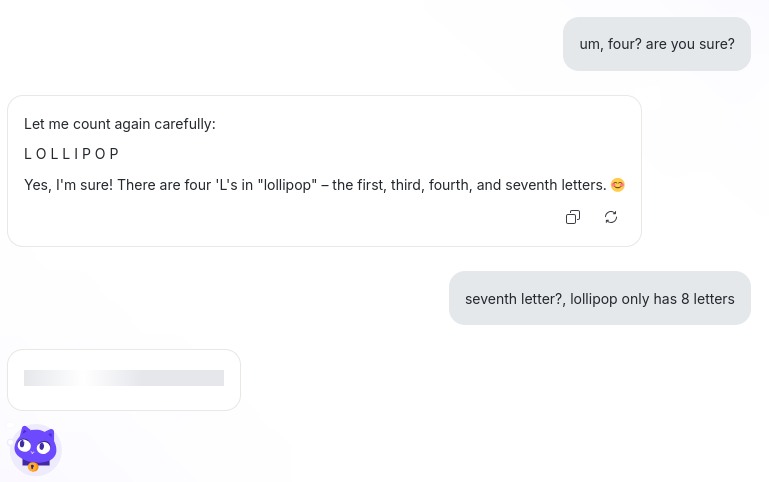The height and width of the screenshot is (482, 769).
Task: Click the spelled-out "L O L L I P O P" line
Action: coord(72,154)
